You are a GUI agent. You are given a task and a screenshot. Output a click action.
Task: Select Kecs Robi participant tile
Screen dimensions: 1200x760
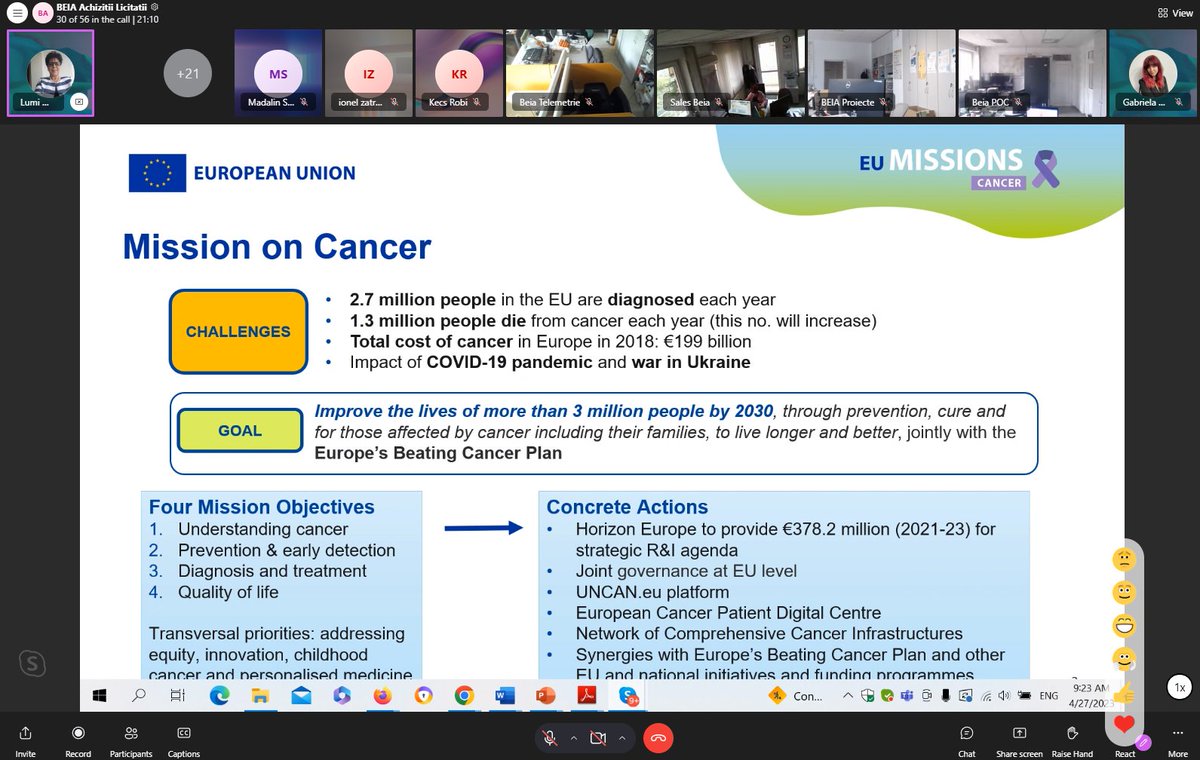[x=460, y=73]
